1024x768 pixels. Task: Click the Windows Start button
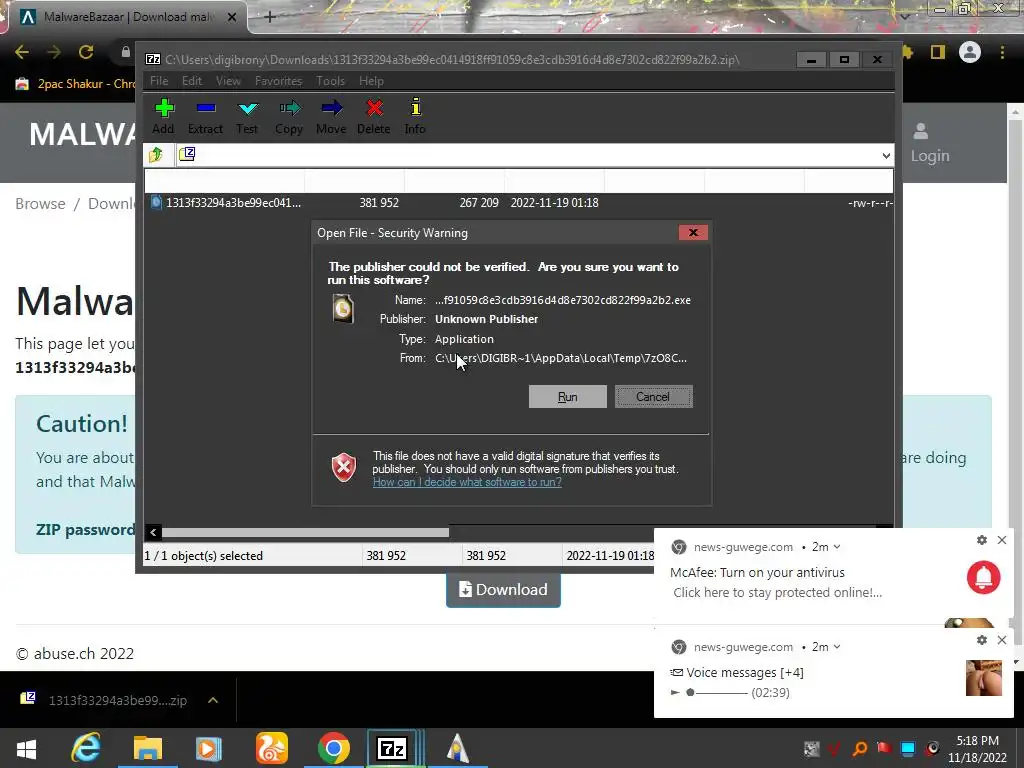pos(26,748)
